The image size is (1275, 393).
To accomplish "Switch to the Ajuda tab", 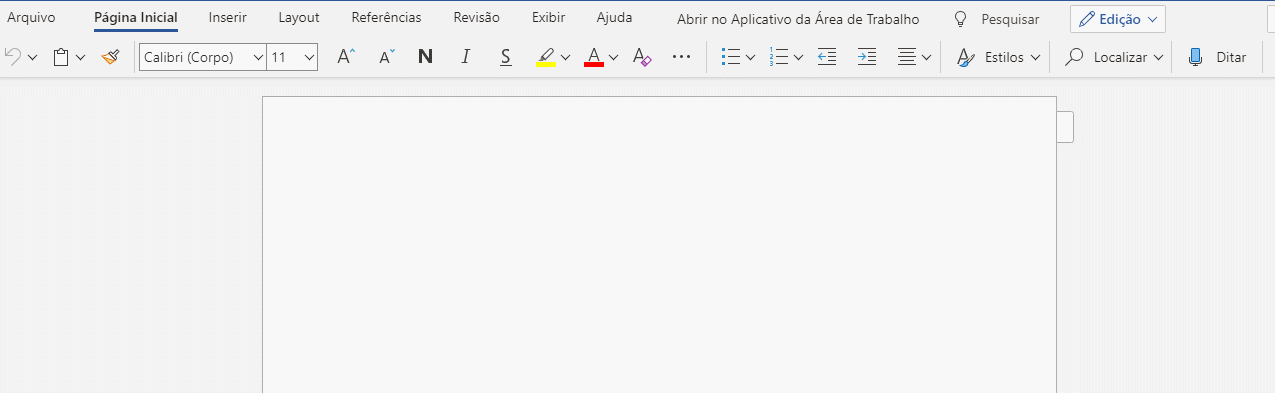I will click(x=614, y=18).
